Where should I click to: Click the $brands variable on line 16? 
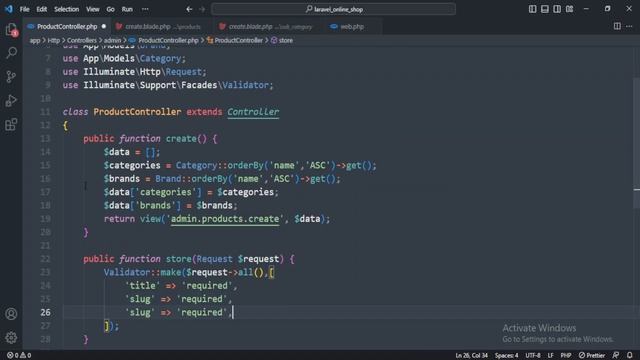122,179
